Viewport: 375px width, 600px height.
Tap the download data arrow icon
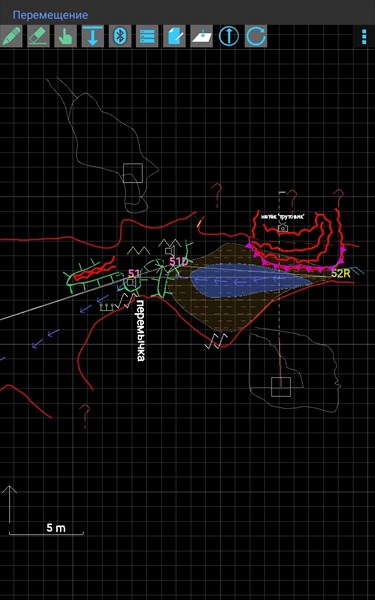tap(93, 36)
